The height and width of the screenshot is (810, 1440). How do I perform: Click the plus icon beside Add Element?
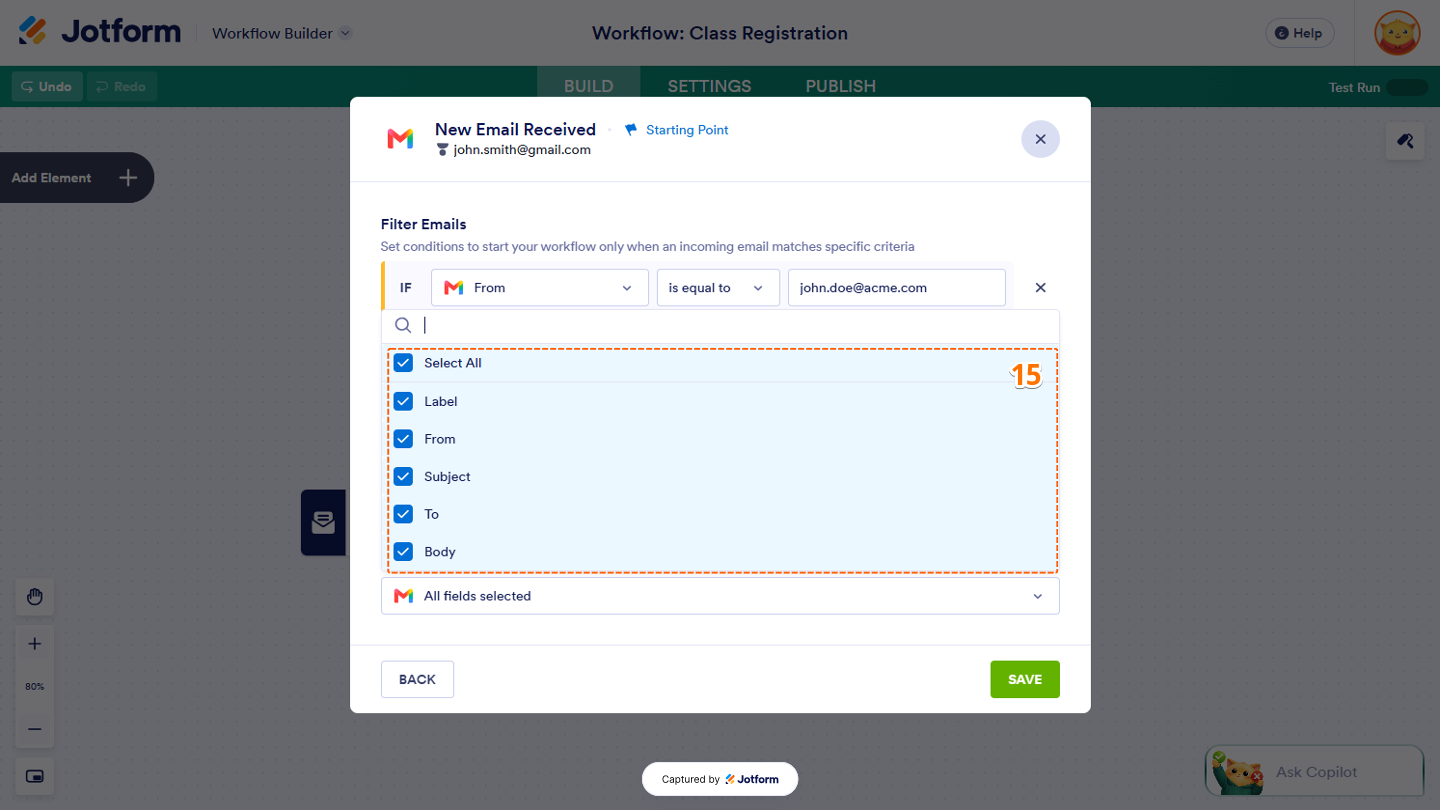(x=128, y=178)
